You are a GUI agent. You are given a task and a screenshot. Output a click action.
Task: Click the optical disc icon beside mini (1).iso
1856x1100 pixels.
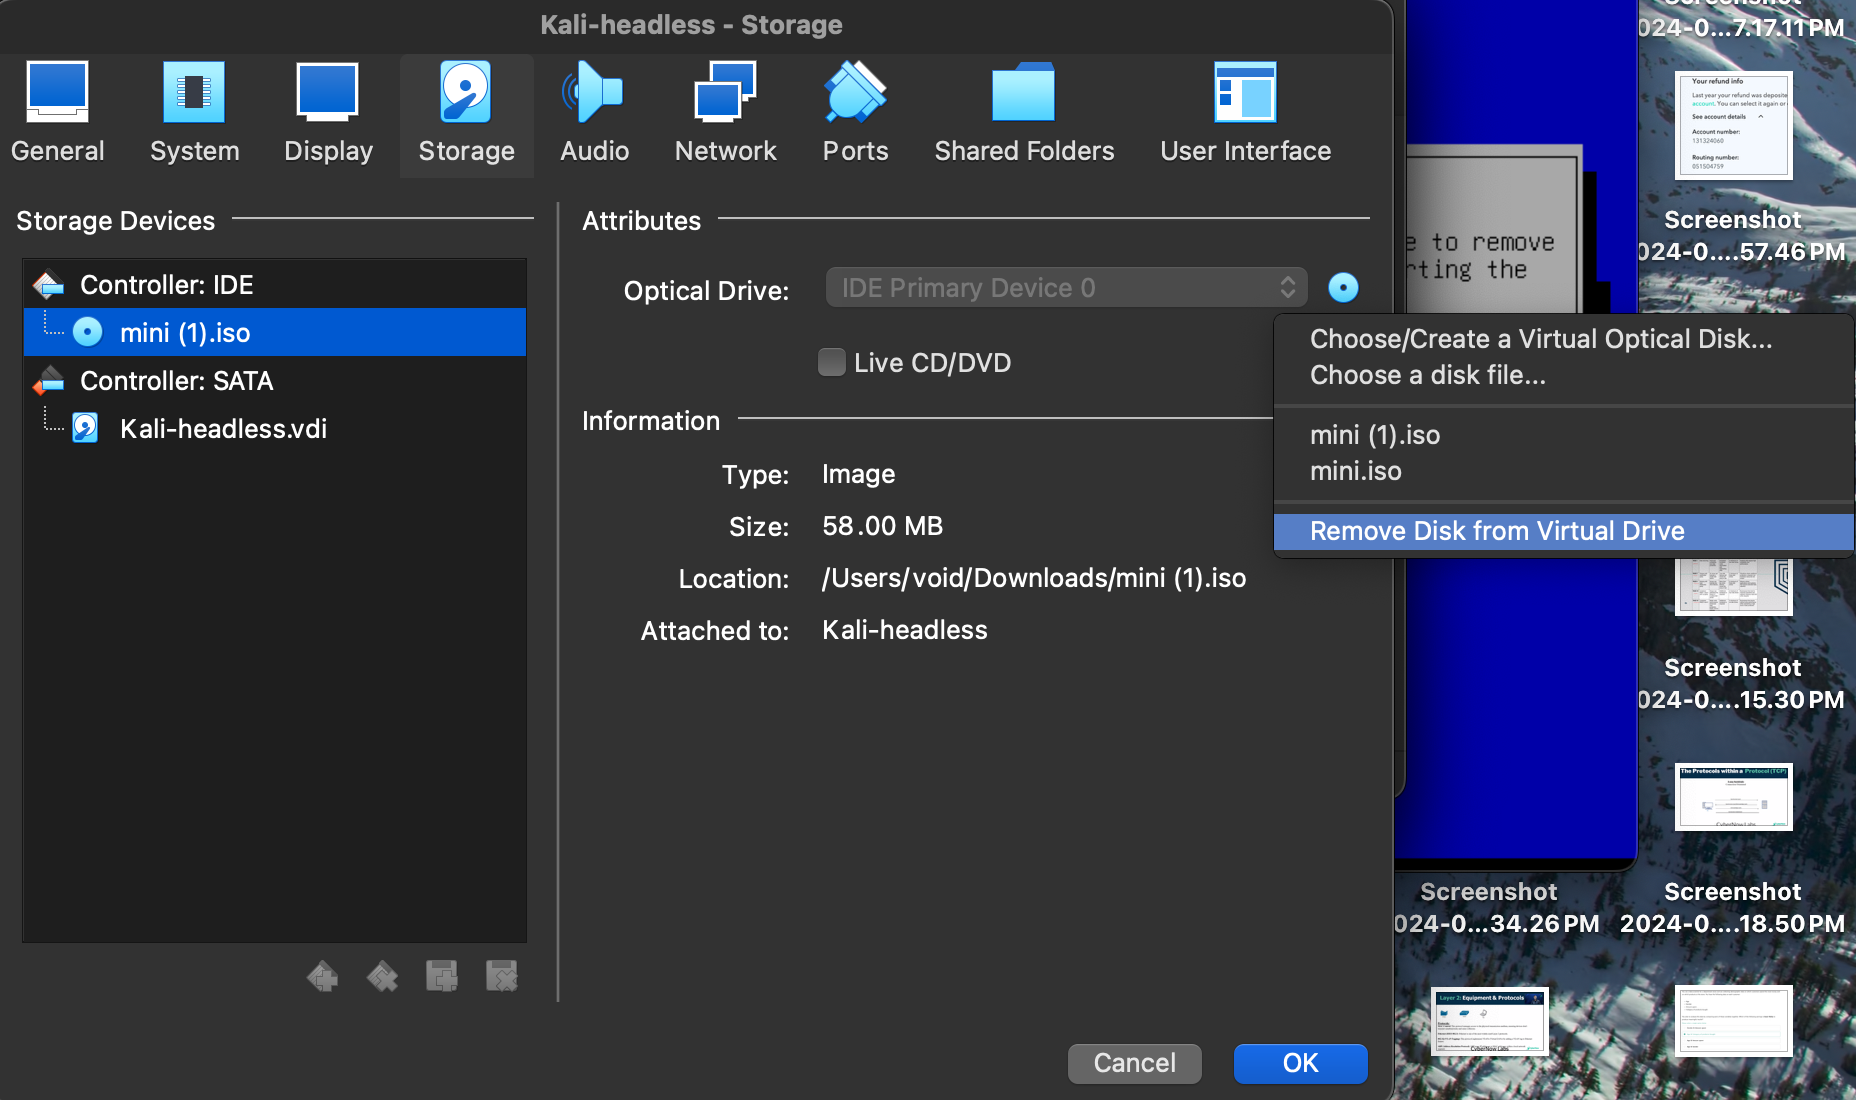coord(88,332)
